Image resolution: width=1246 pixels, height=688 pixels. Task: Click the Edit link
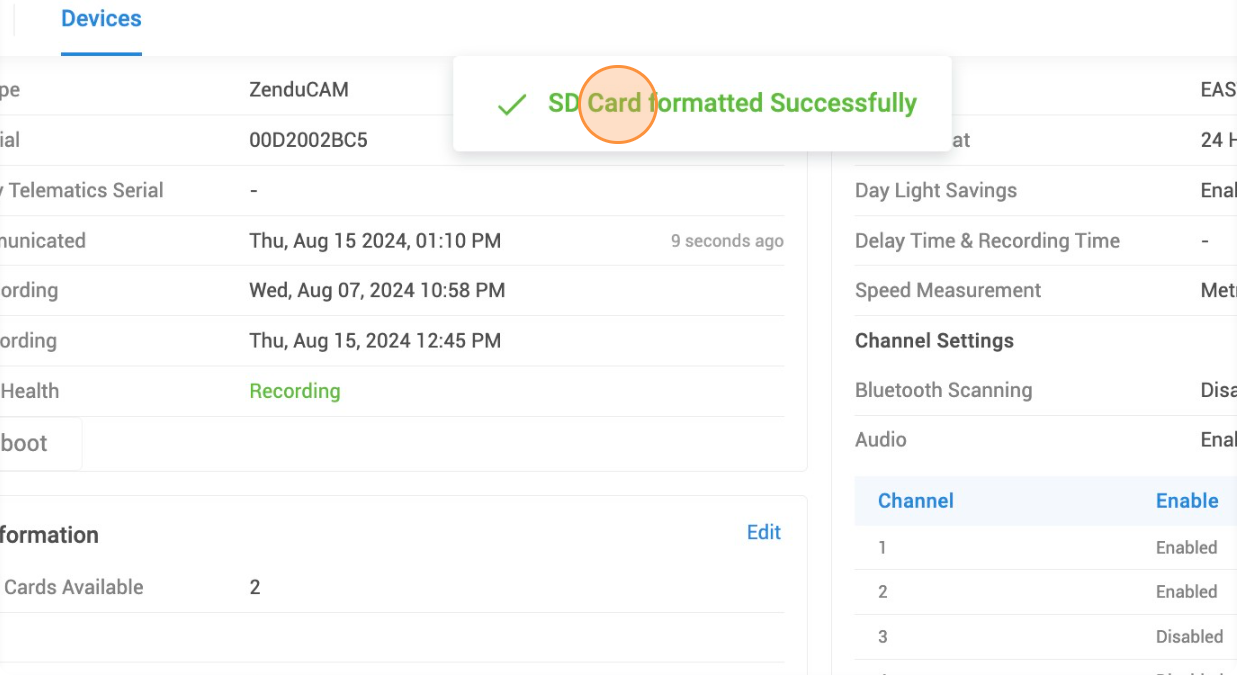coord(763,532)
